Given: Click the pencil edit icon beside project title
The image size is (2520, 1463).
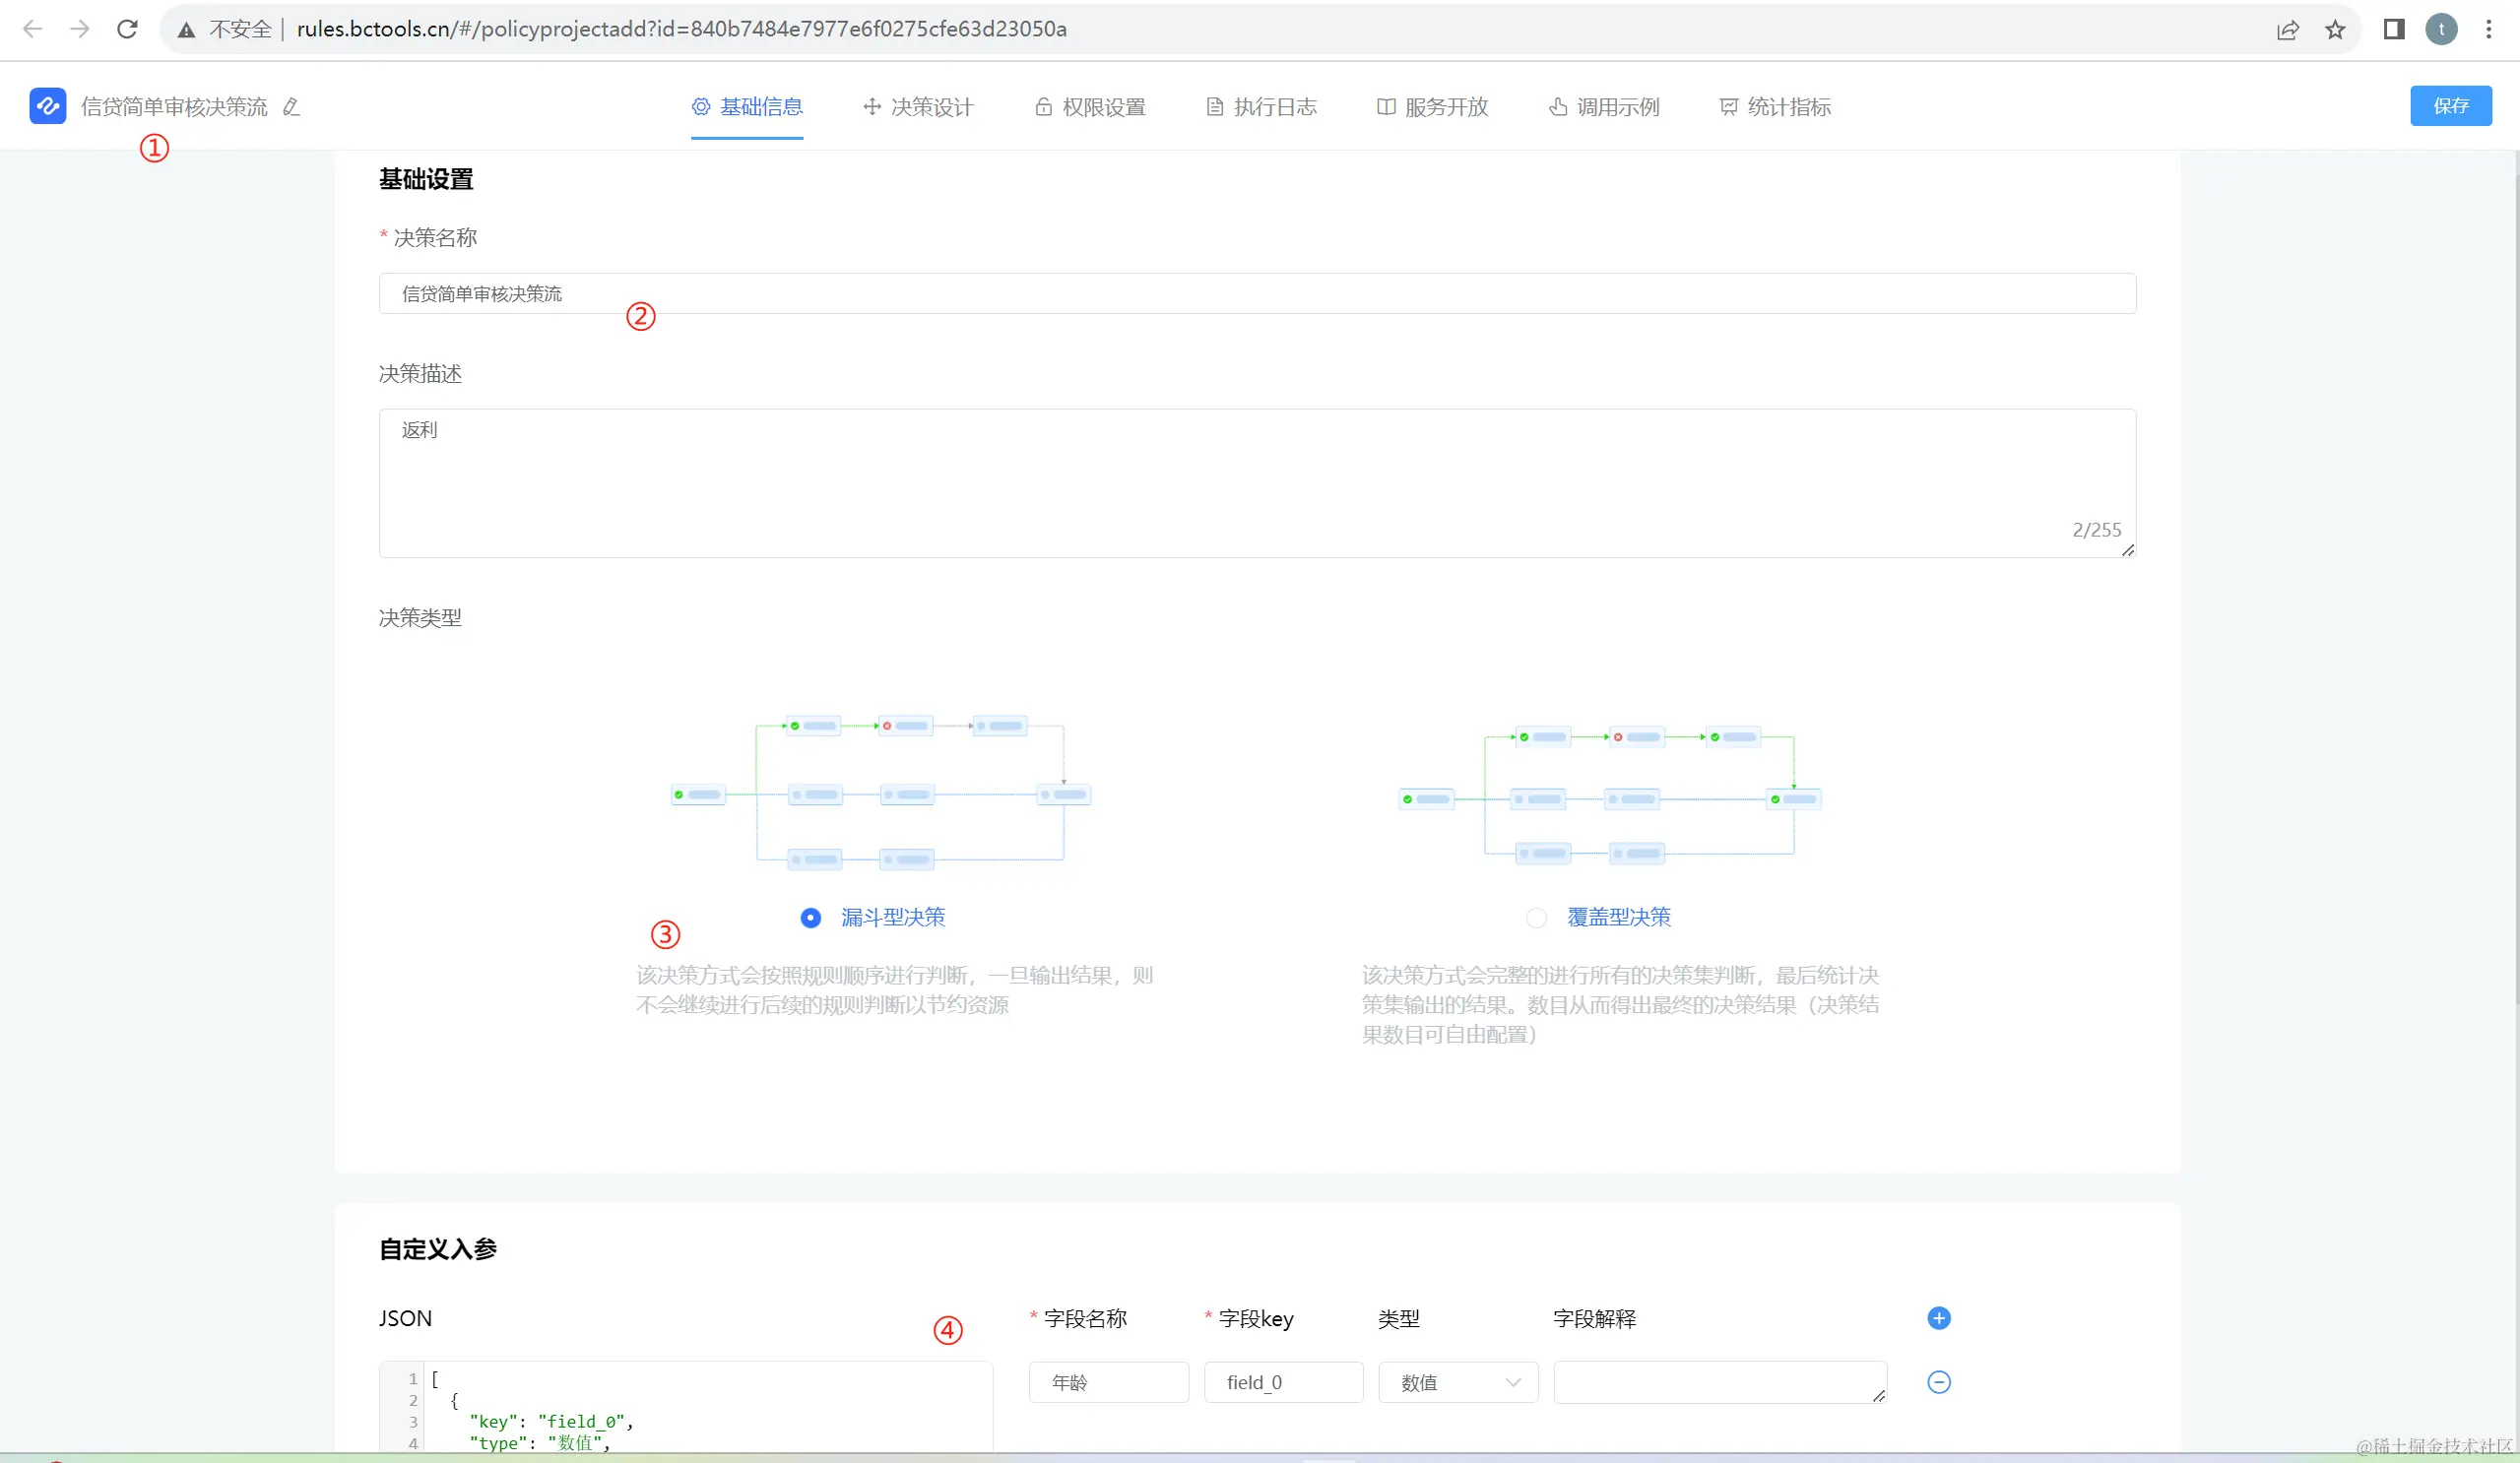Looking at the screenshot, I should 291,107.
